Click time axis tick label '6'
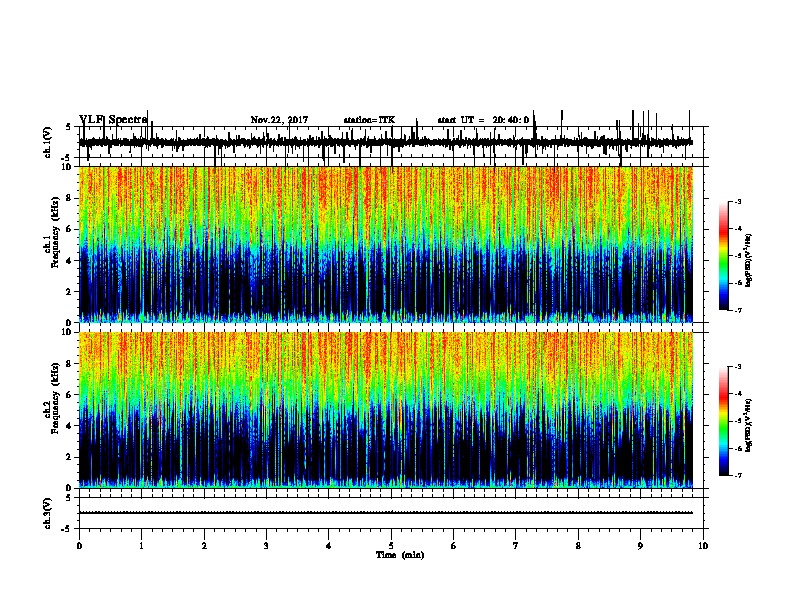This screenshot has height=612, width=792. [454, 546]
